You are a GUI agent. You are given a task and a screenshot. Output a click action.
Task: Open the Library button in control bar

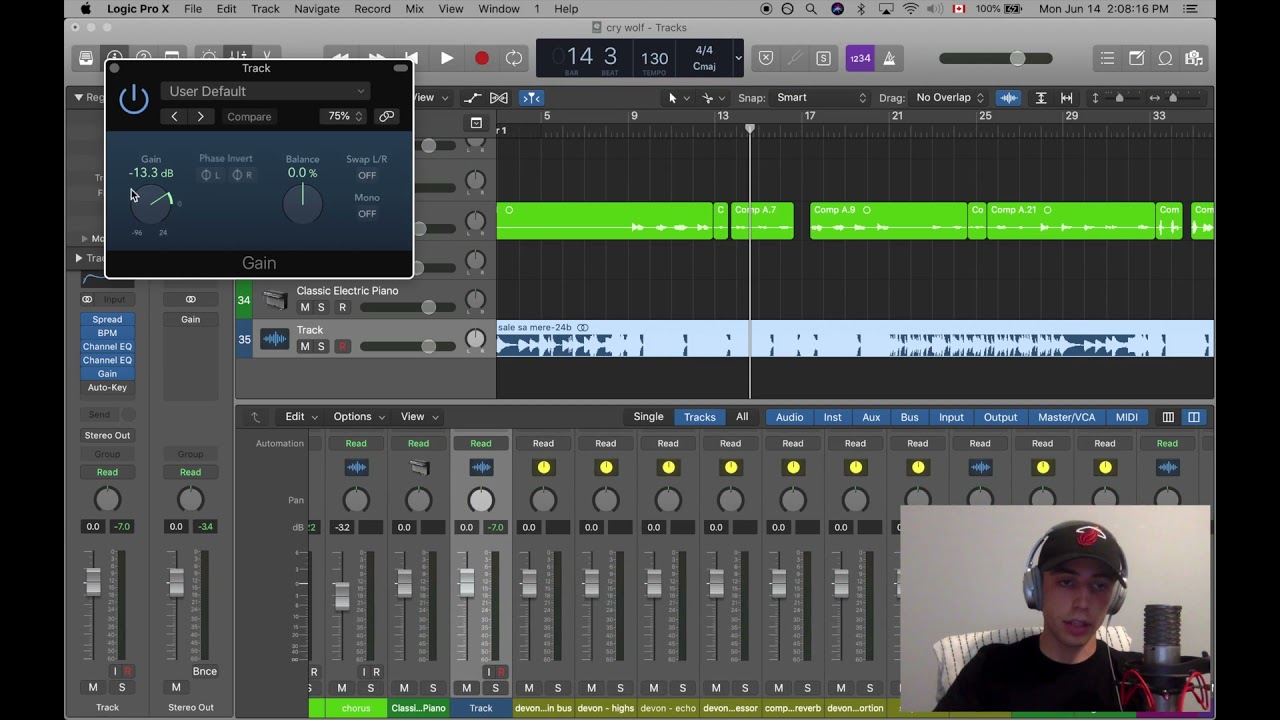86,58
